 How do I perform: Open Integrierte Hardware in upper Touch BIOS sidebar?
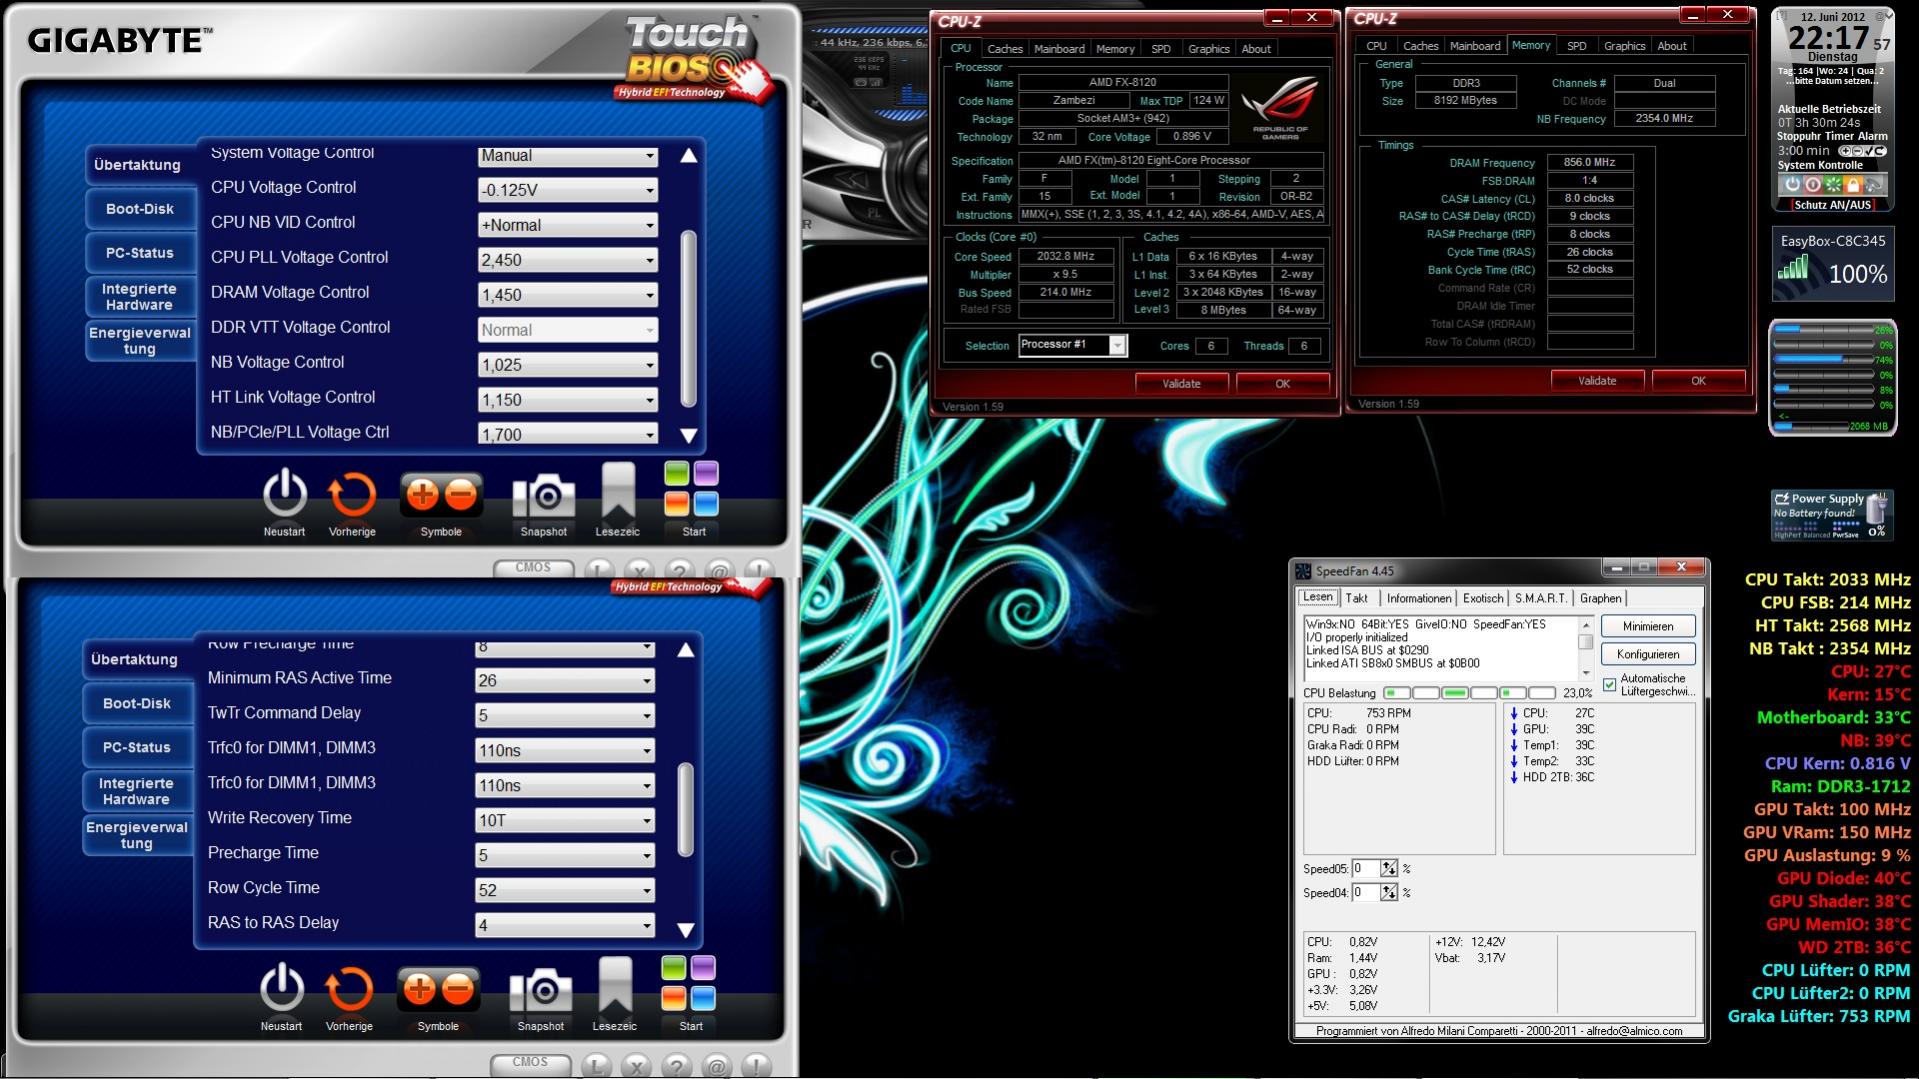[140, 297]
